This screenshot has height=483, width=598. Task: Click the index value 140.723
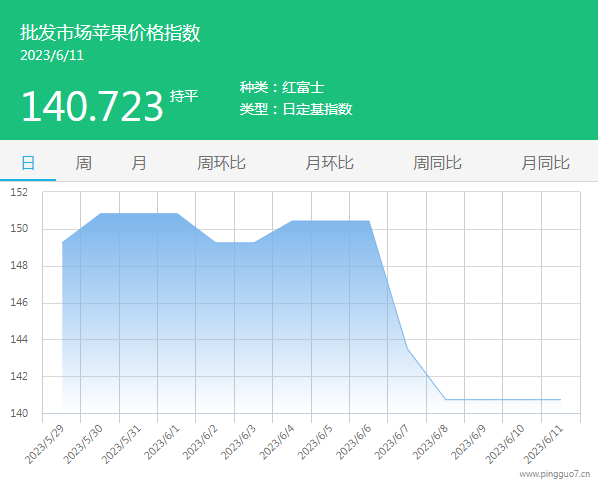(x=92, y=106)
